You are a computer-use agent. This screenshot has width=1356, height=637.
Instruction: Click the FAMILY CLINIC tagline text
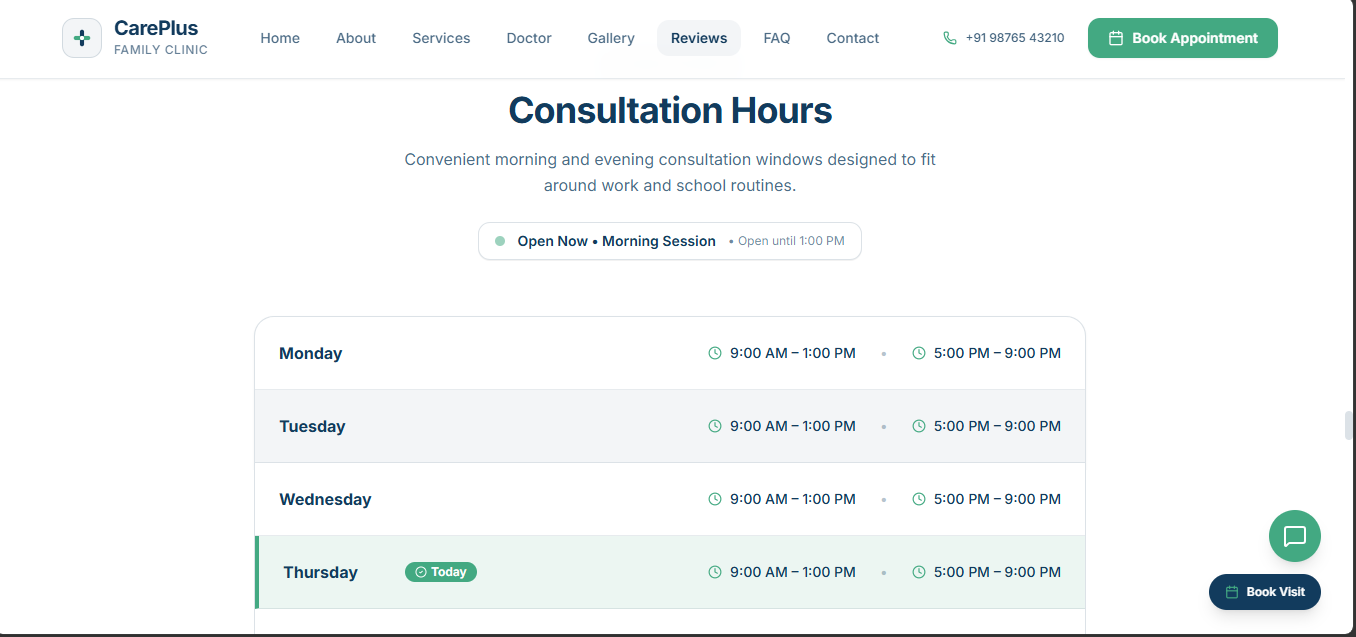coord(161,50)
